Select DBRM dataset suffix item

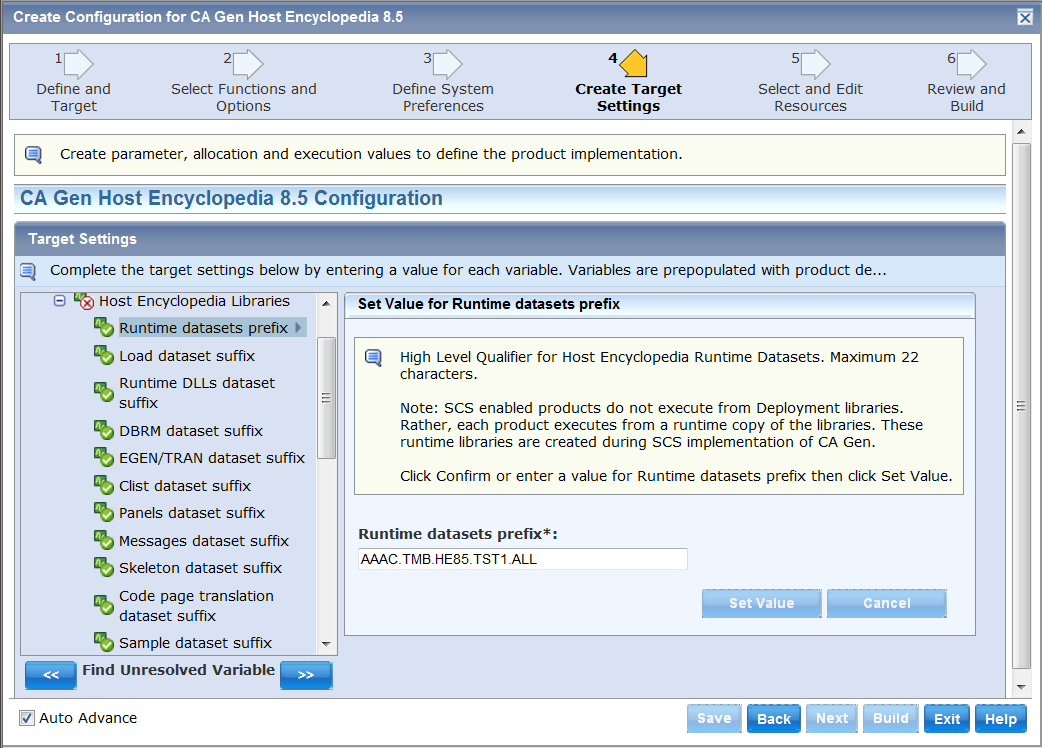point(191,431)
